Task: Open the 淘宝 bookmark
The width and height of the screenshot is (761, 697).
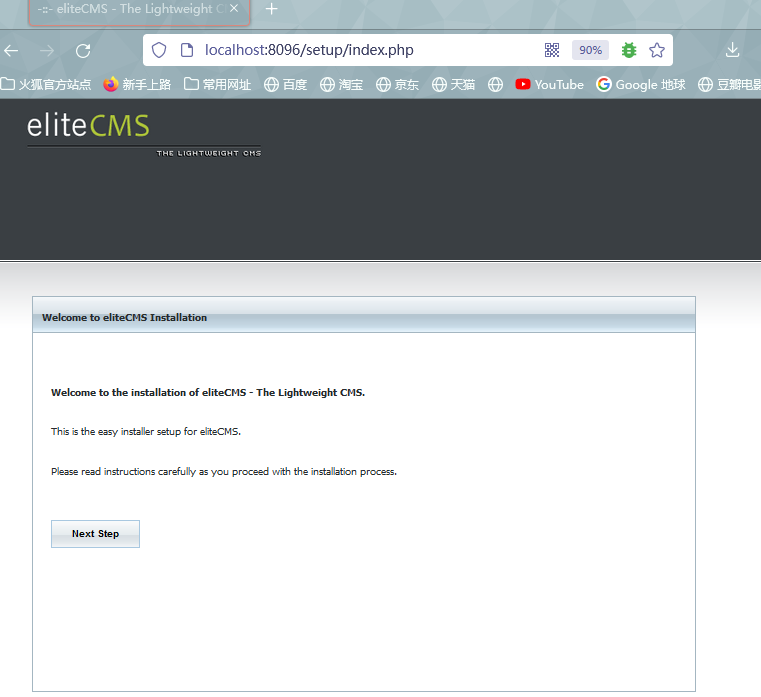Action: click(x=341, y=84)
